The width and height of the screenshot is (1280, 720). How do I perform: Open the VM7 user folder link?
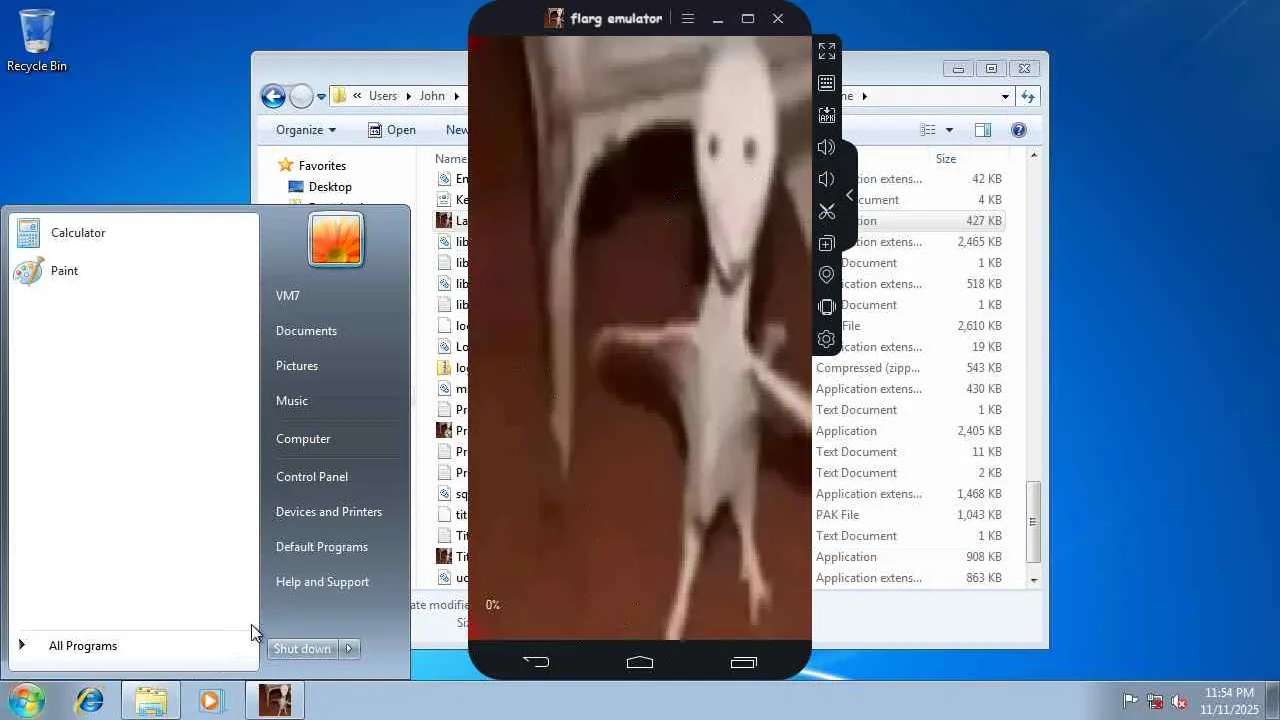(x=288, y=296)
